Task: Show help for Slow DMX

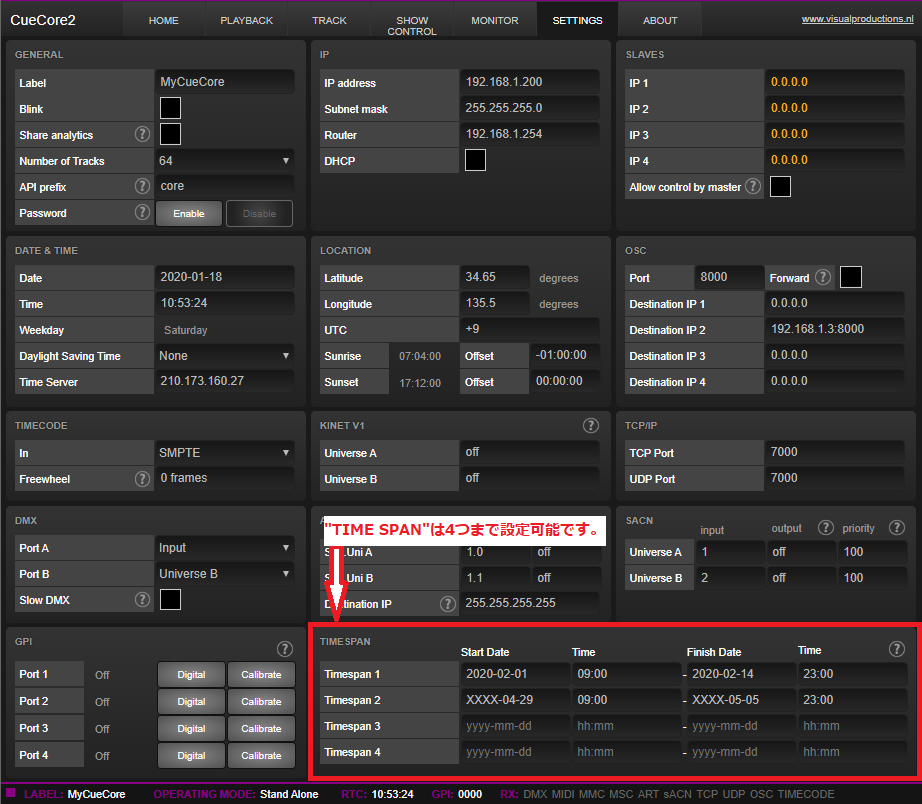Action: click(142, 599)
